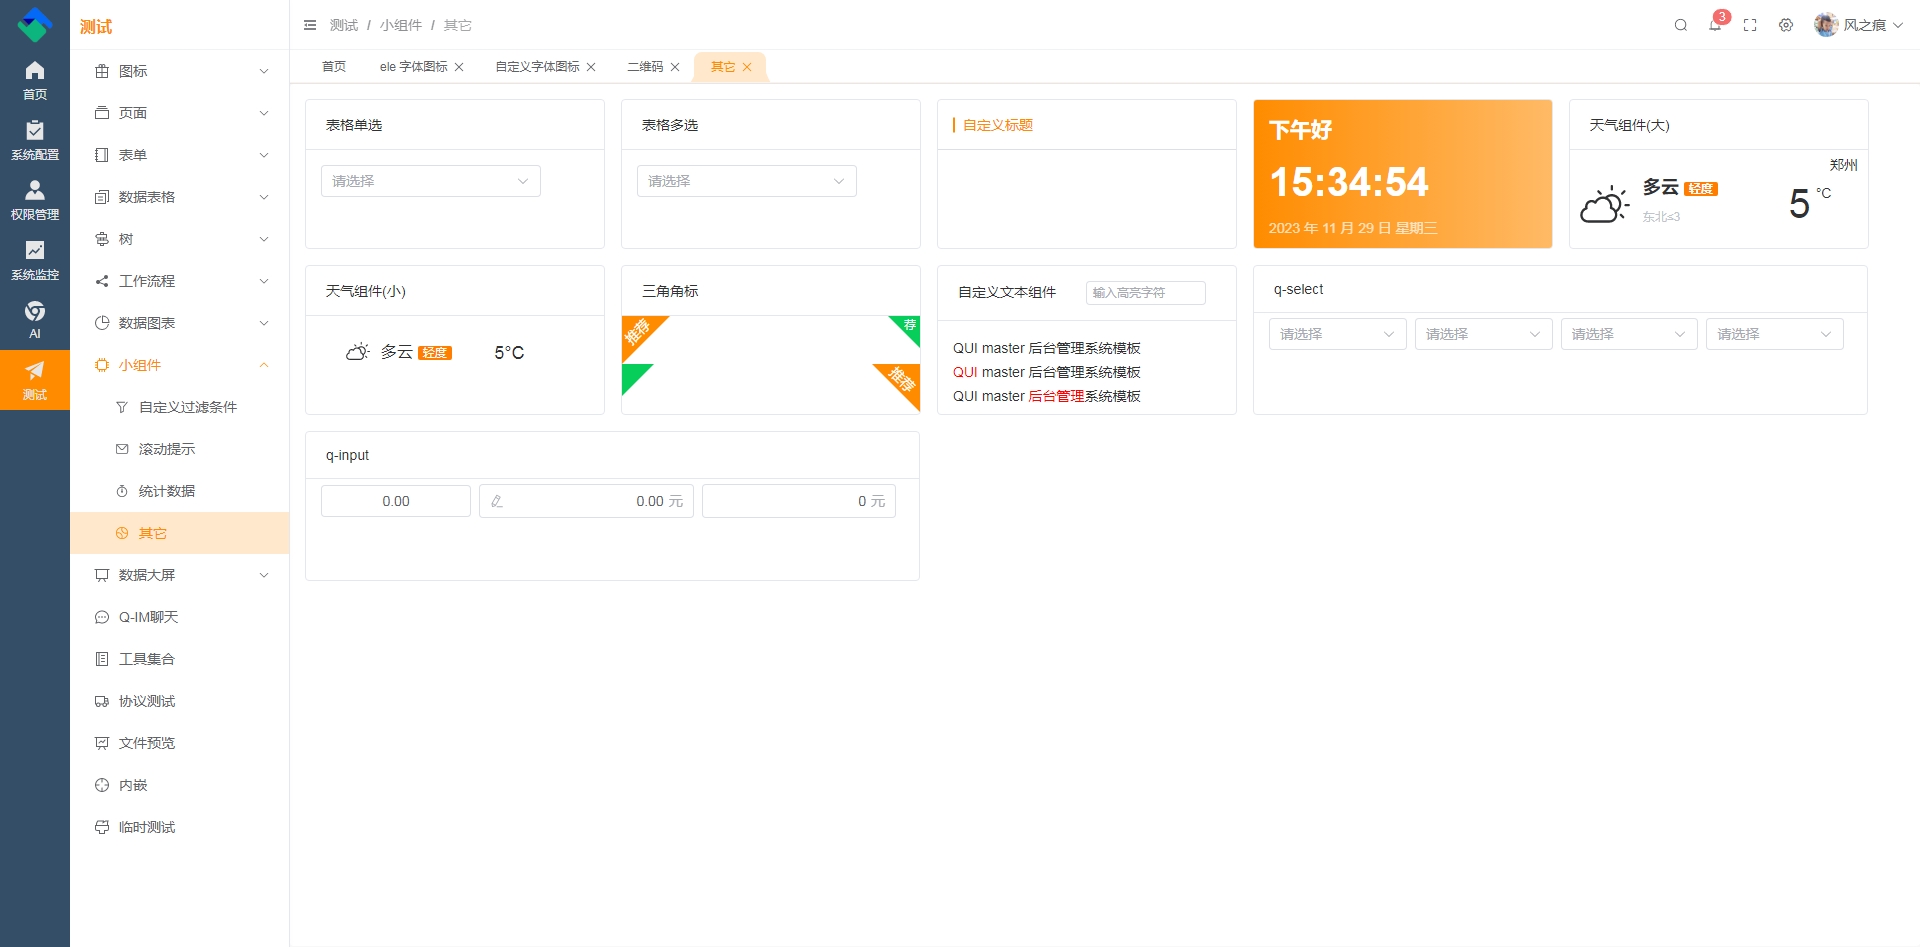
Task: Open the settings gear in header
Action: pyautogui.click(x=1786, y=25)
